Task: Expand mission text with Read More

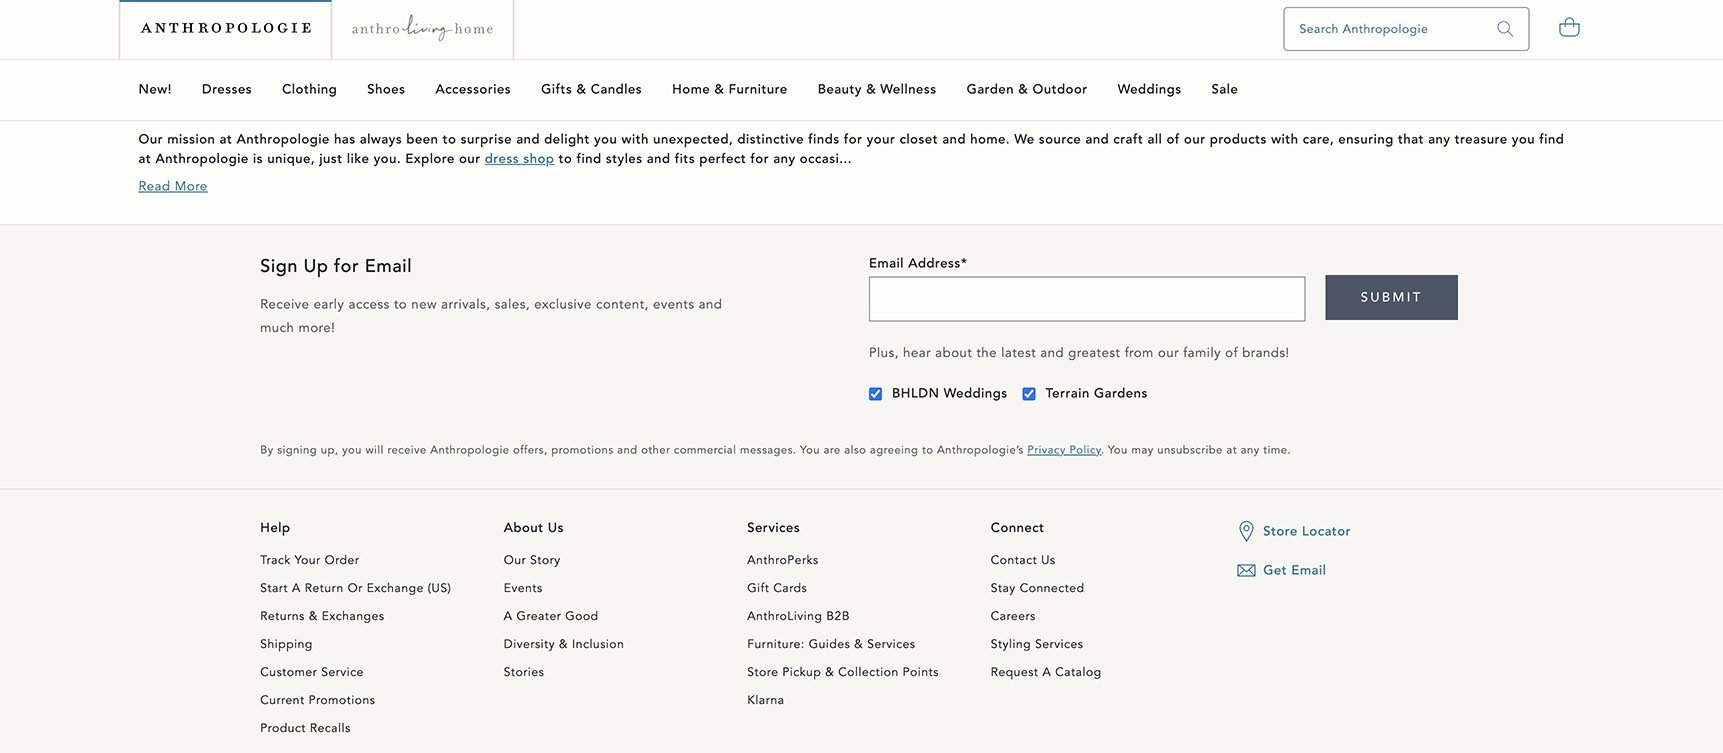Action: [x=173, y=186]
